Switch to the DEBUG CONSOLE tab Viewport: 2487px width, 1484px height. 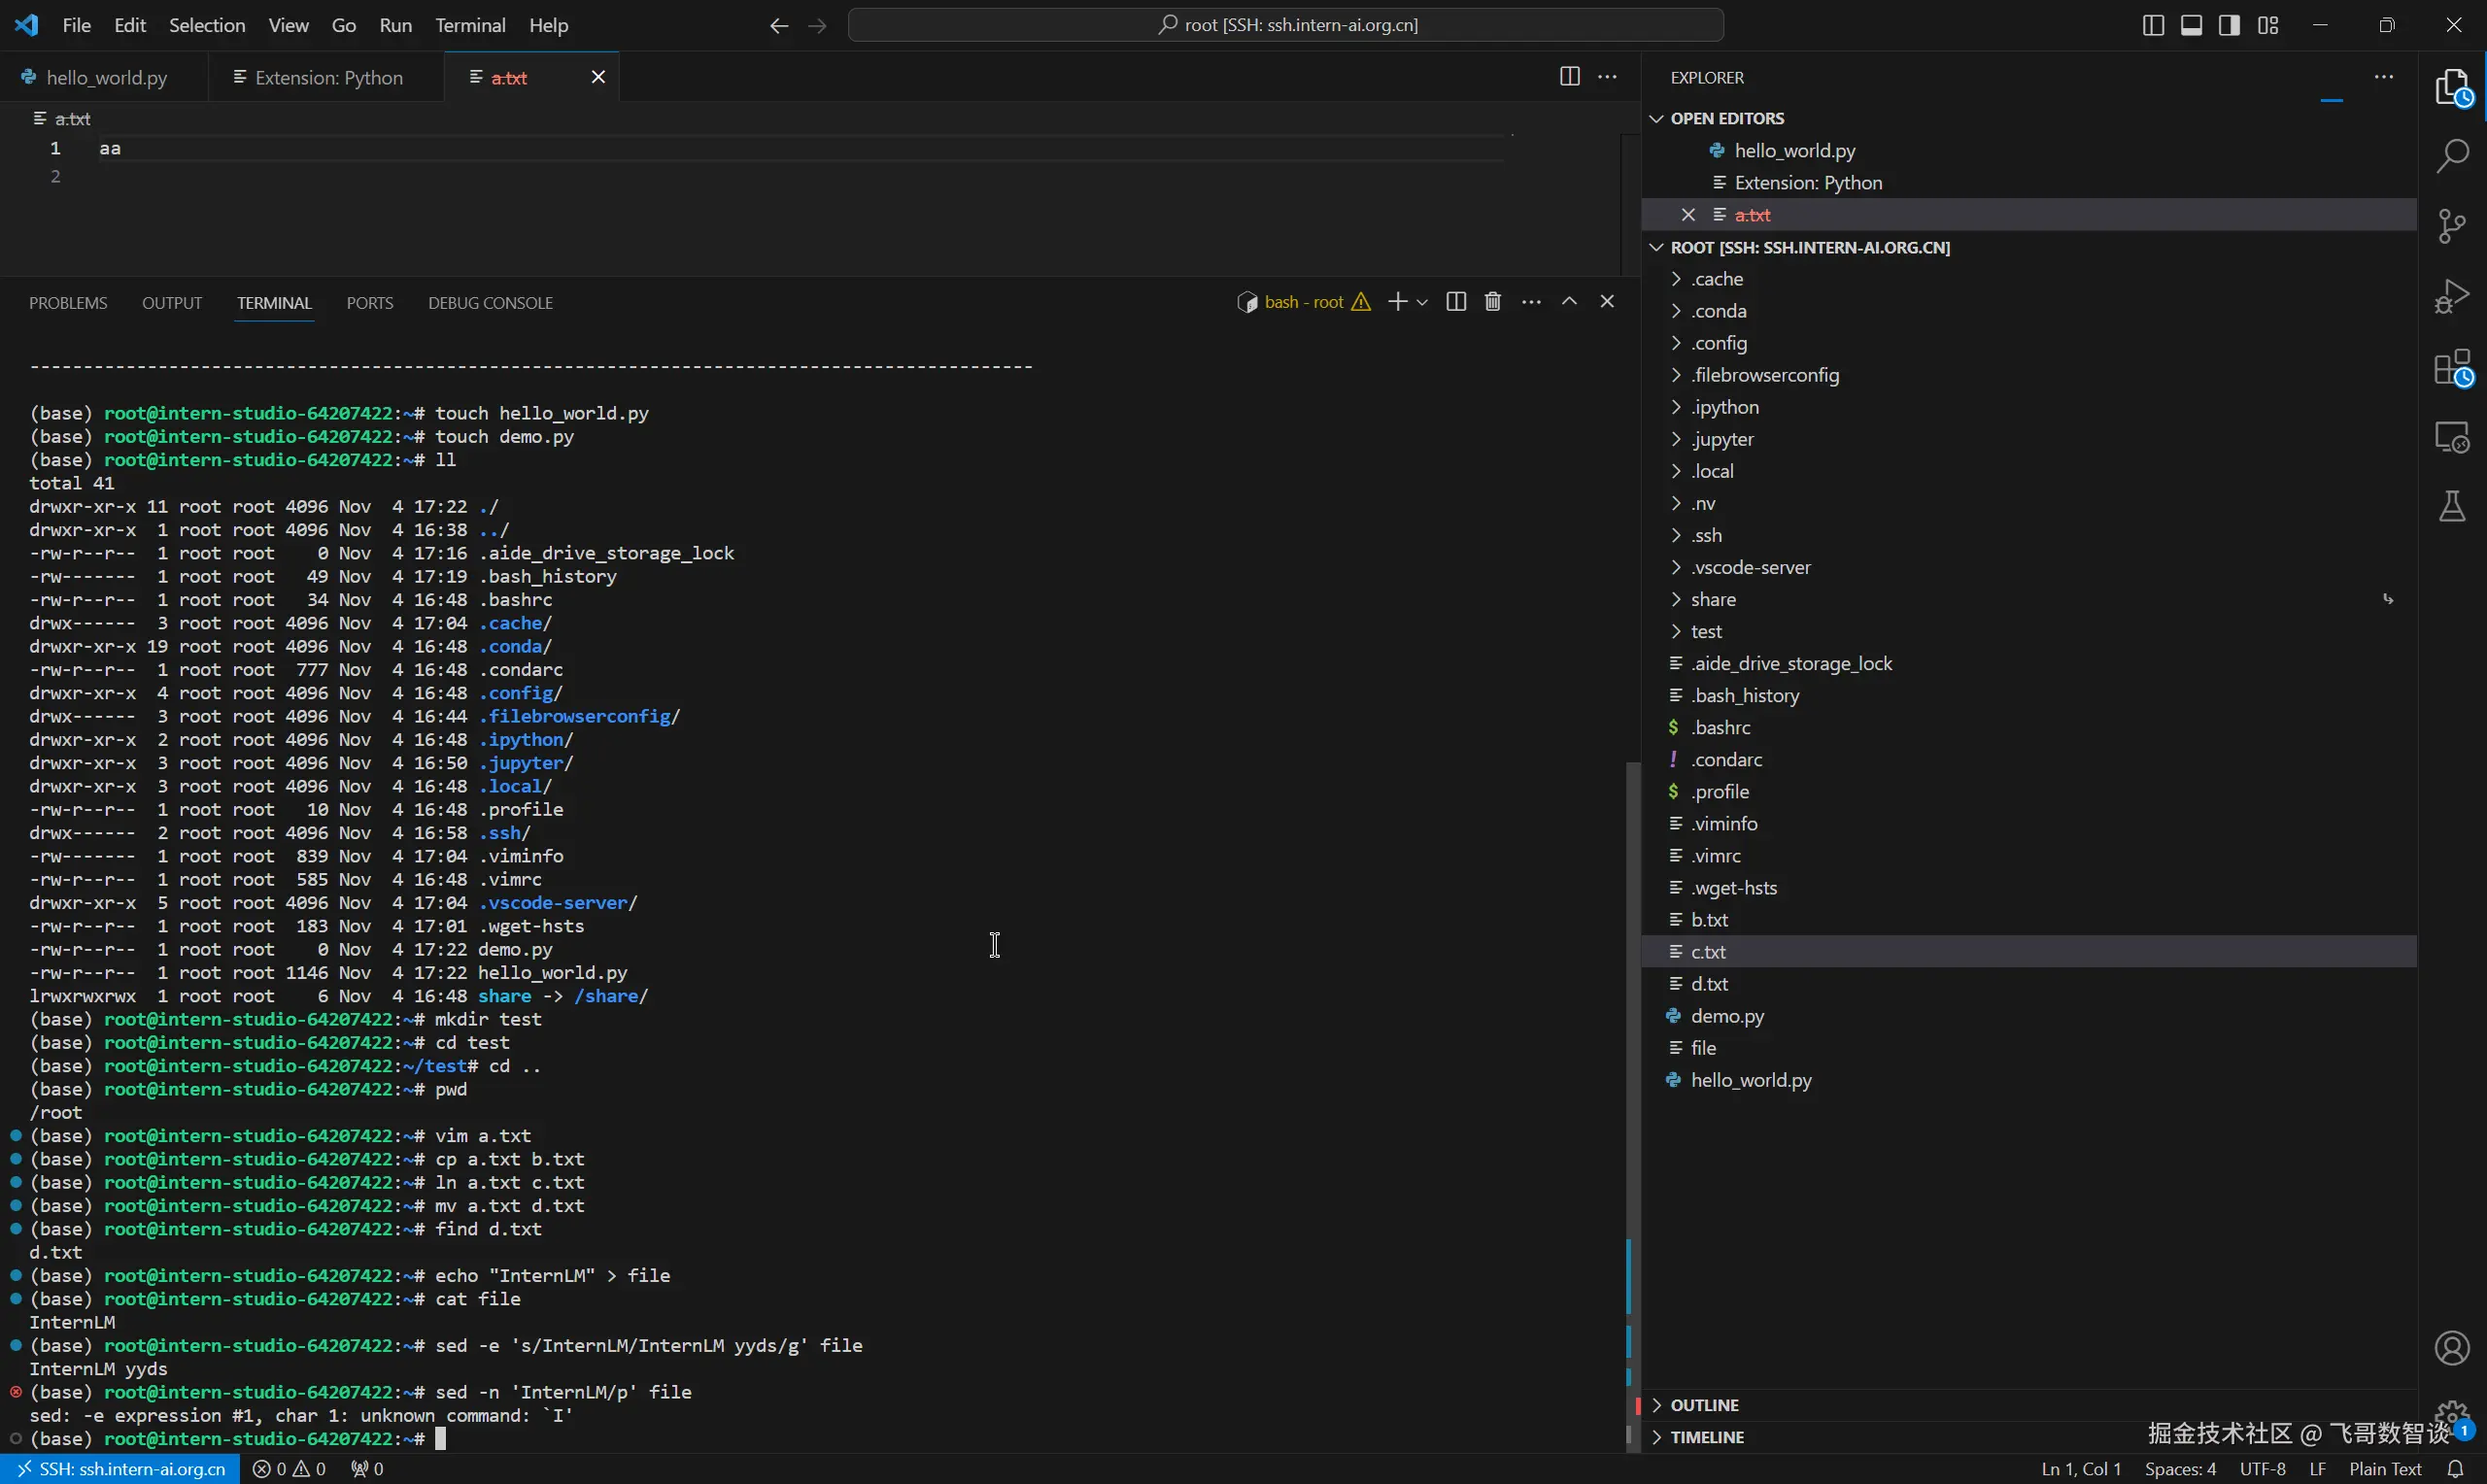click(x=490, y=303)
